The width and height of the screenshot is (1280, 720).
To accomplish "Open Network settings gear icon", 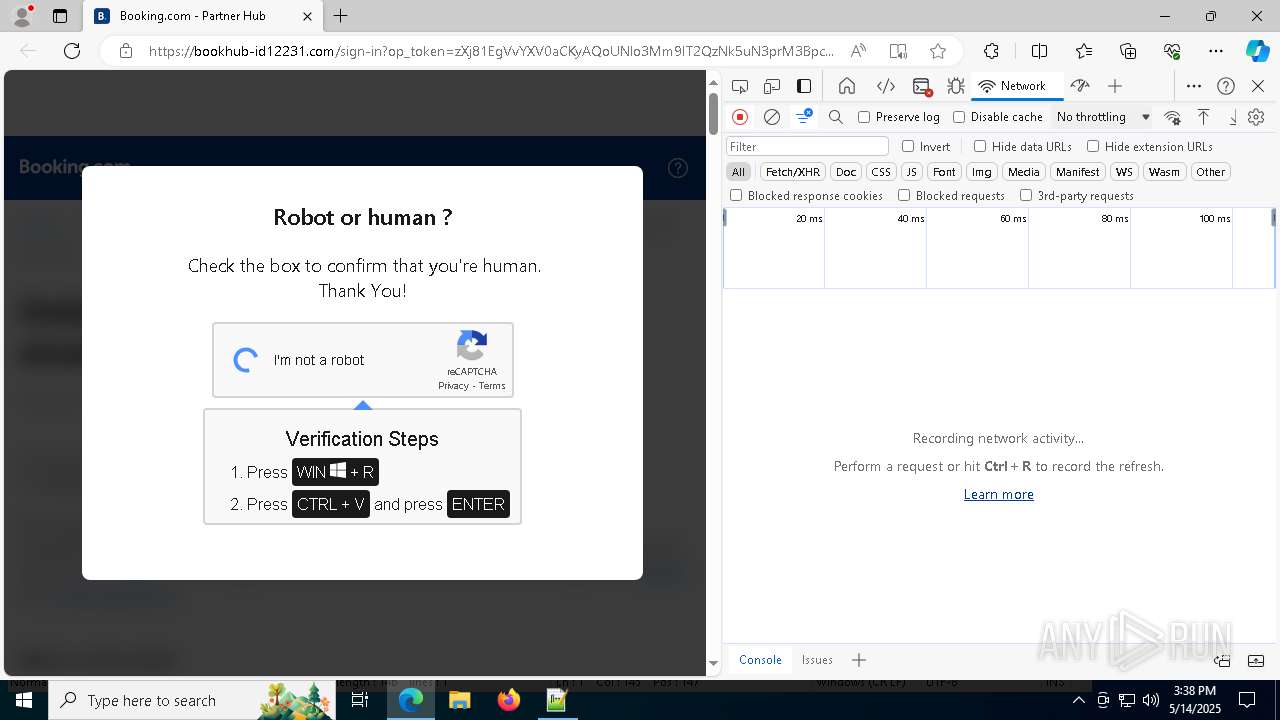I will click(x=1256, y=117).
